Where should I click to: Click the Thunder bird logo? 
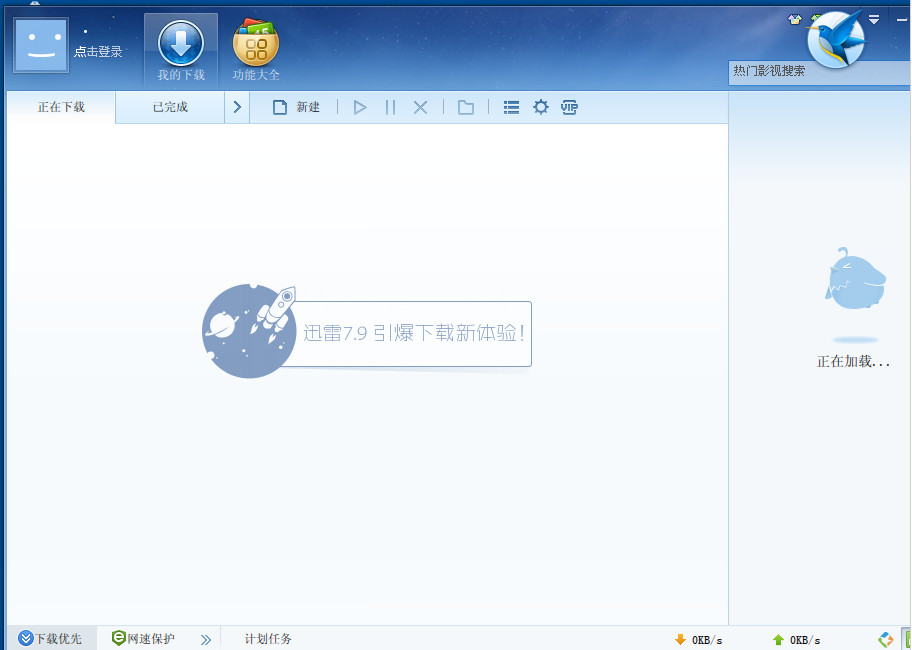838,40
